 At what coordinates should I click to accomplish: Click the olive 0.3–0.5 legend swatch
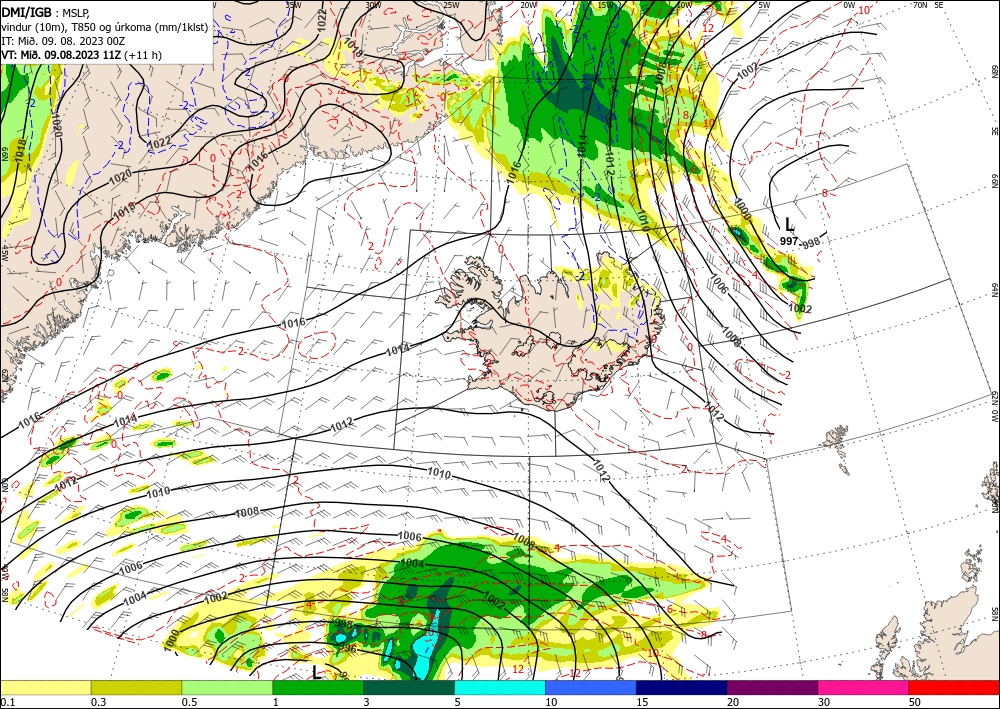(x=136, y=687)
